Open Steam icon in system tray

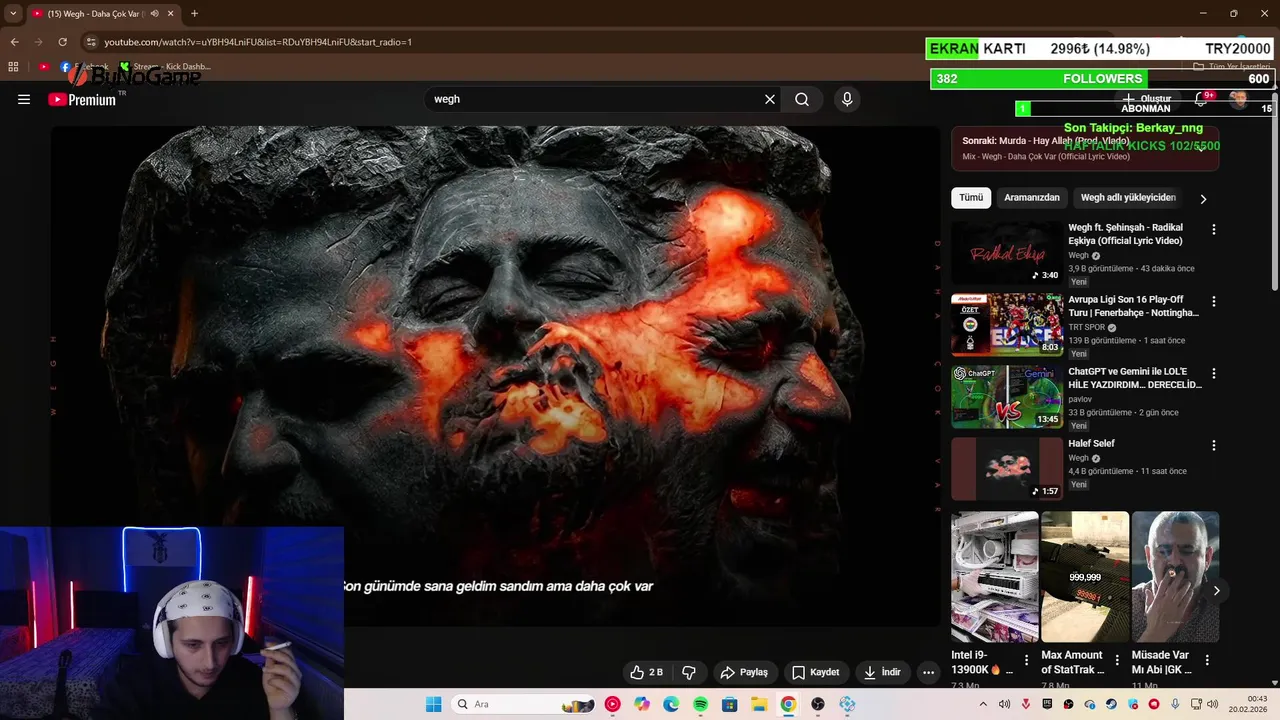point(1111,704)
